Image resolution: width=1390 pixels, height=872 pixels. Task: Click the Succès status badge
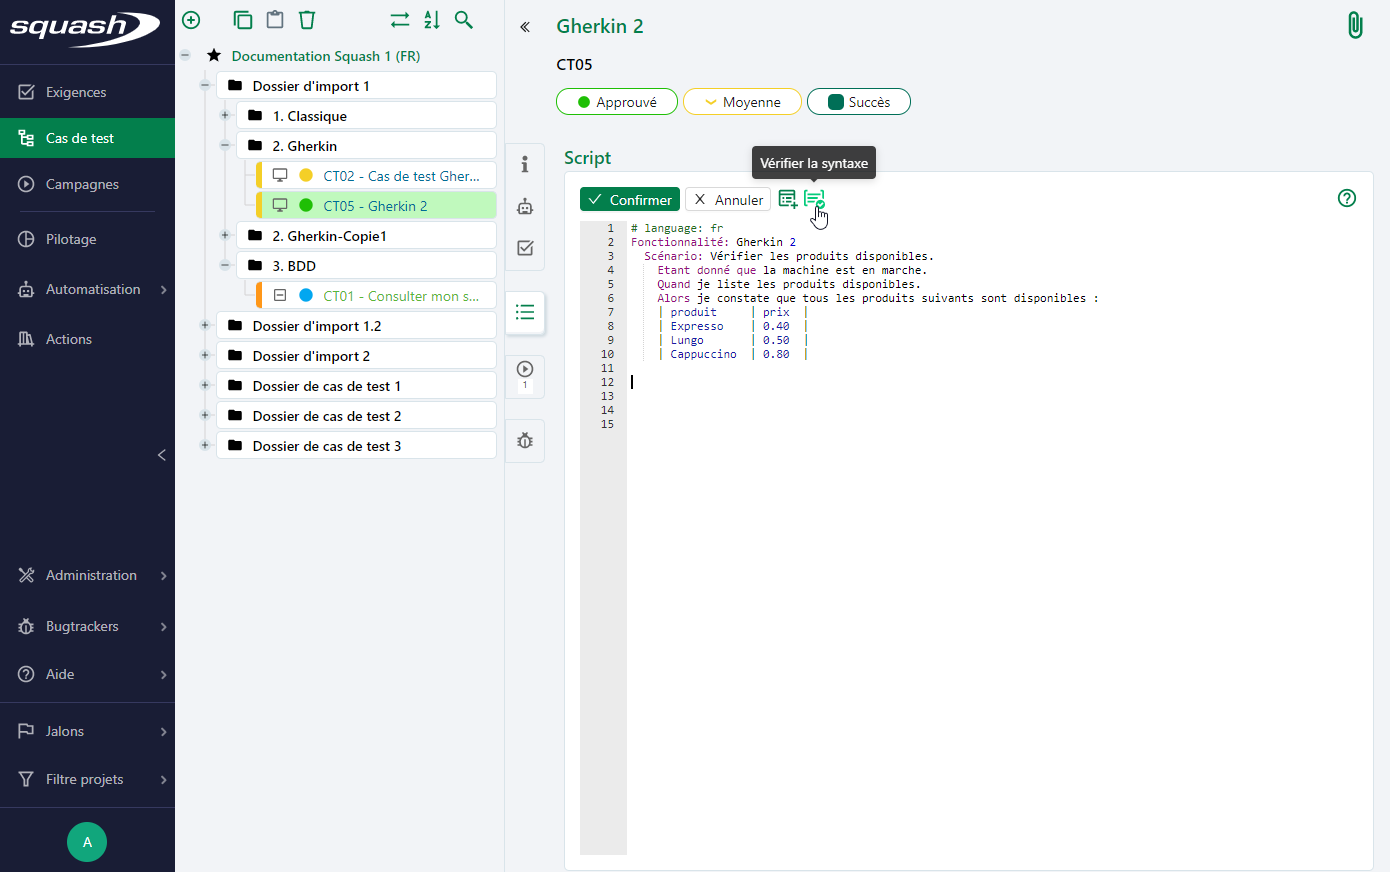coord(858,102)
